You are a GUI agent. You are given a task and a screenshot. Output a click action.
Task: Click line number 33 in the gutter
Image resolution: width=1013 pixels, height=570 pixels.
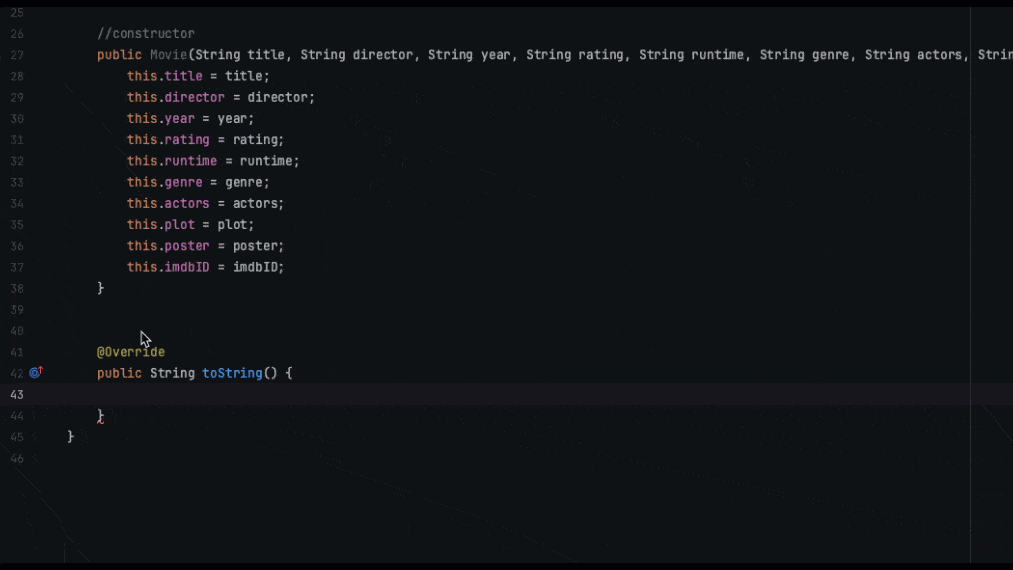click(17, 182)
